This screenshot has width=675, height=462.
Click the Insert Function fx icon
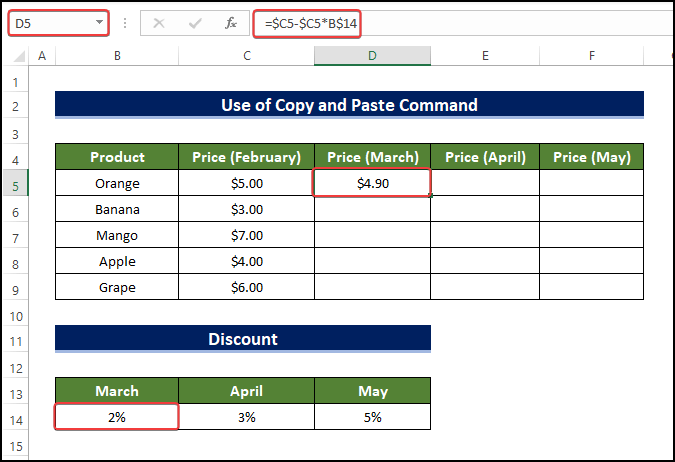tap(231, 23)
